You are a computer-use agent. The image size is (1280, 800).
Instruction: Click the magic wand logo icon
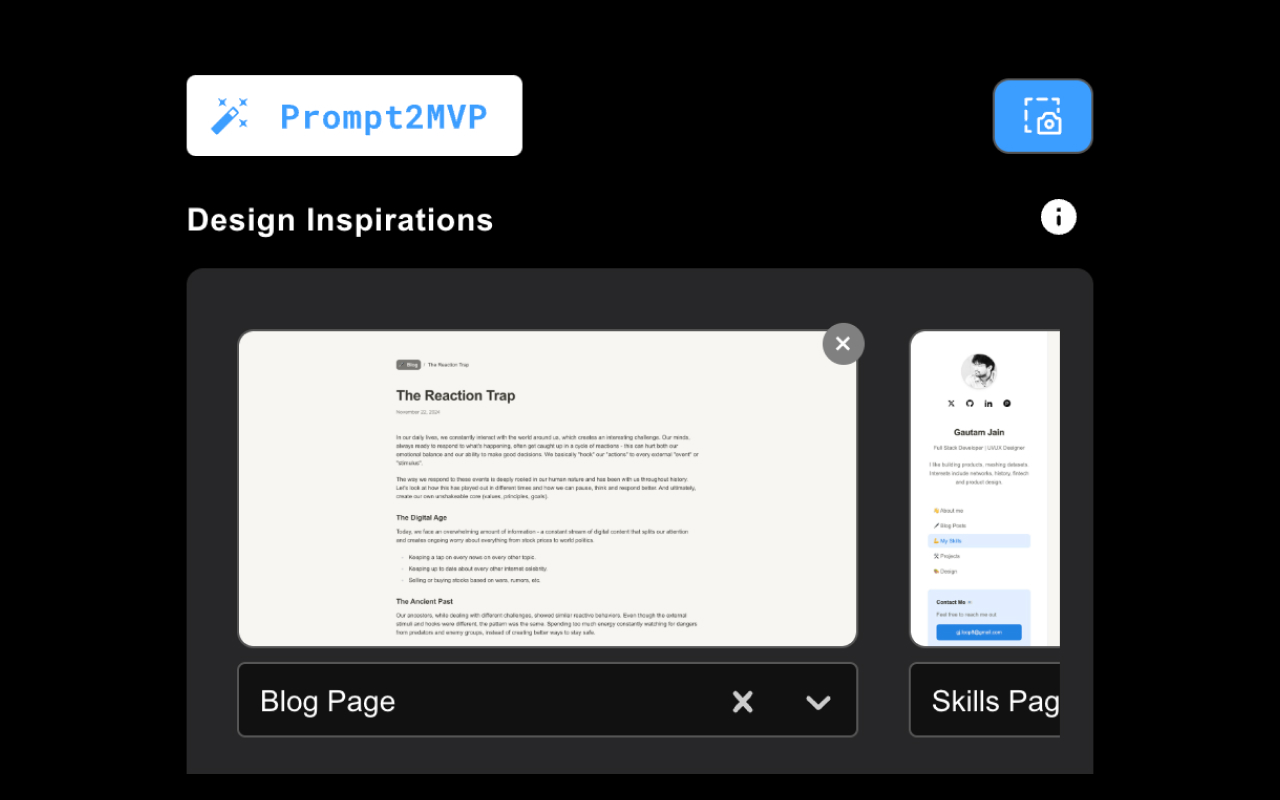click(x=229, y=116)
